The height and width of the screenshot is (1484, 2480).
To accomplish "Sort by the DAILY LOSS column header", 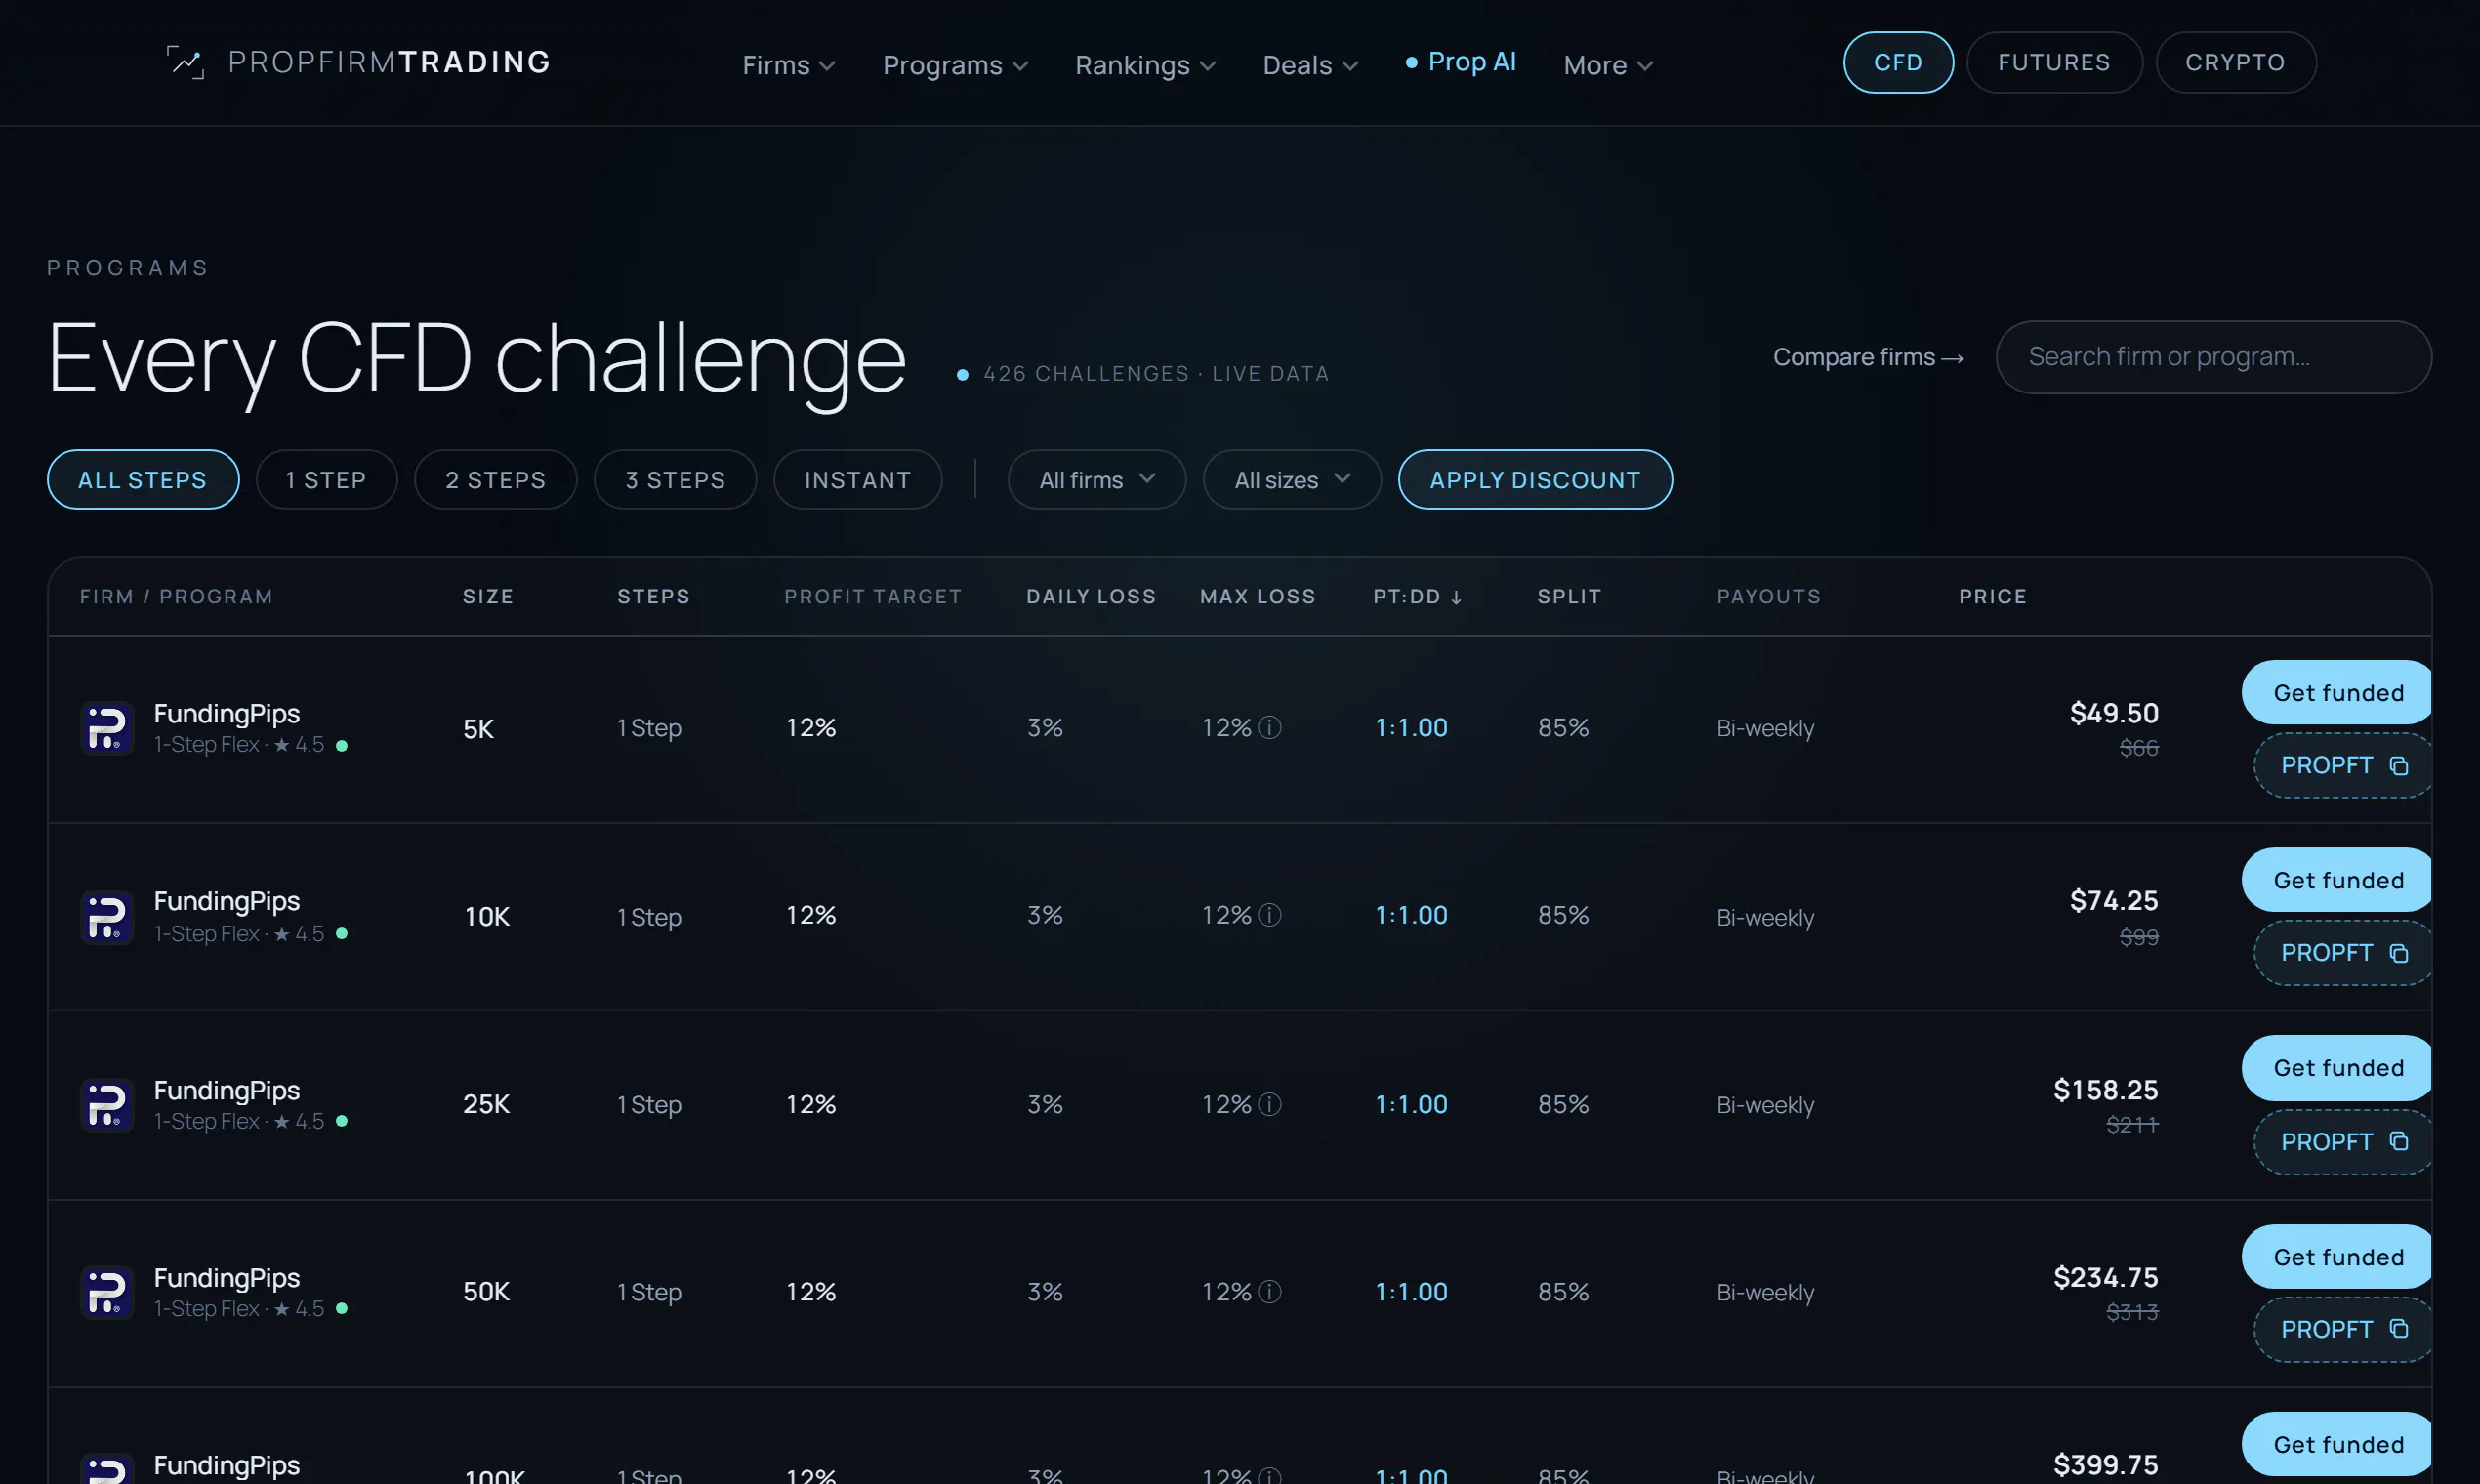I will [x=1091, y=597].
